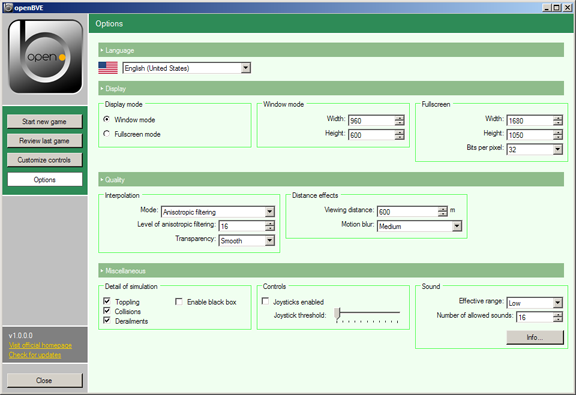Collapse the Language section header

[x=331, y=50]
